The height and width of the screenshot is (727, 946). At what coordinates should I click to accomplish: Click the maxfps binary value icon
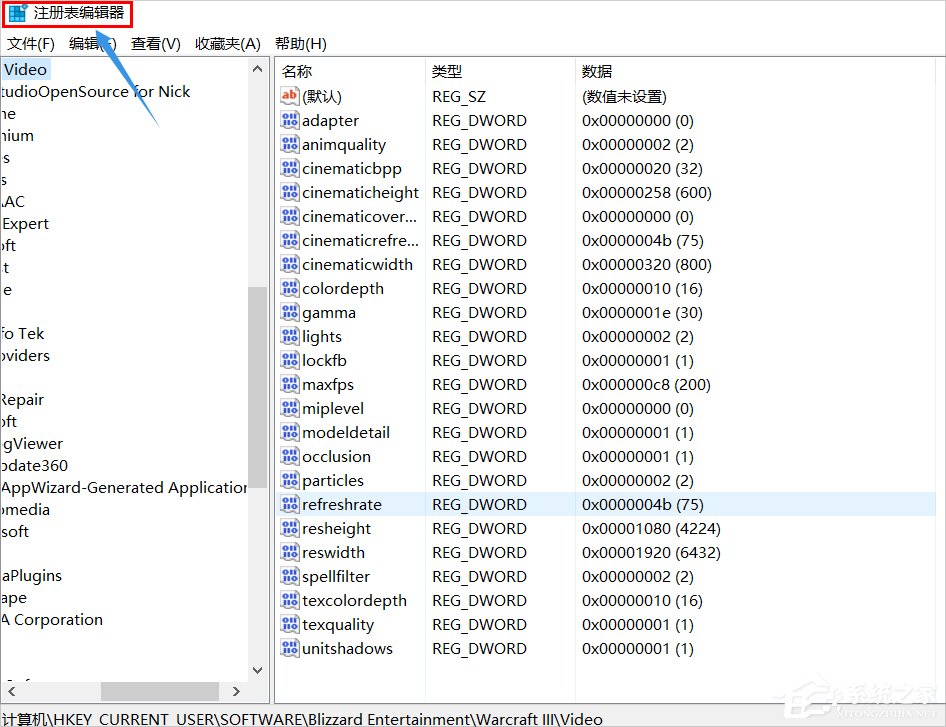[x=288, y=384]
